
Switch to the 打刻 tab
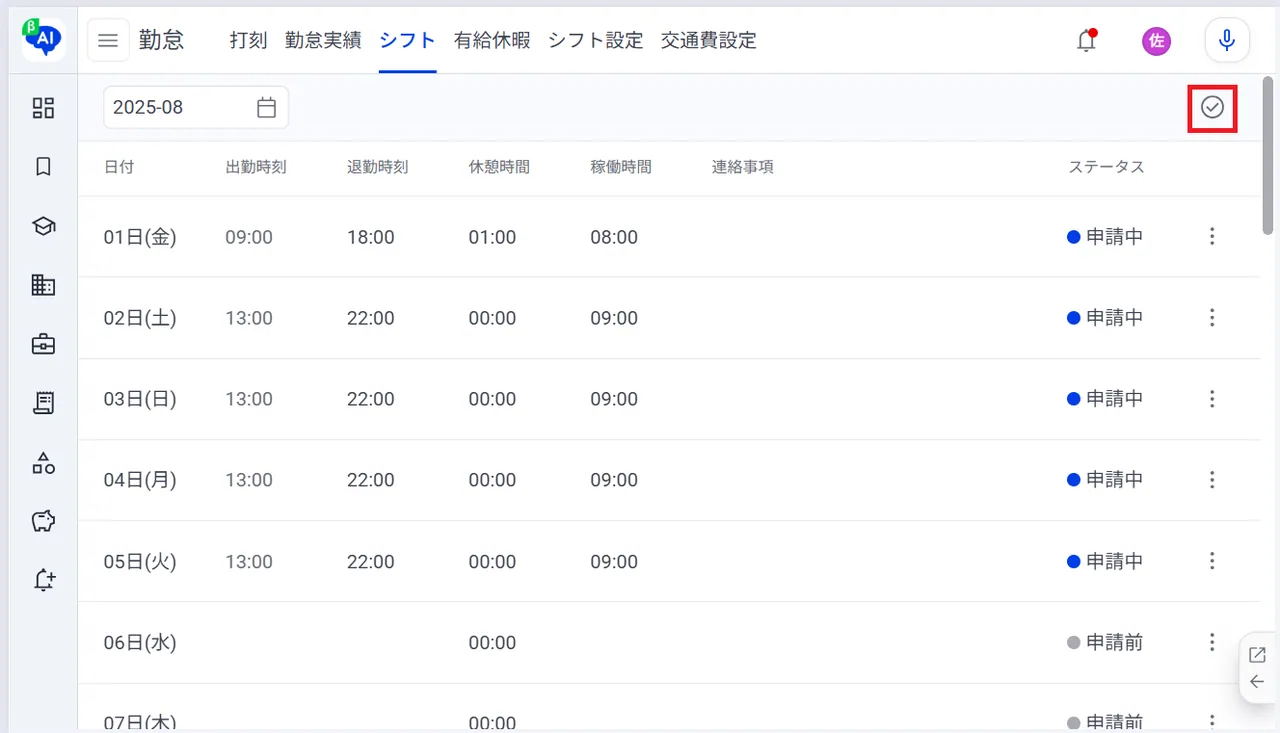[248, 41]
